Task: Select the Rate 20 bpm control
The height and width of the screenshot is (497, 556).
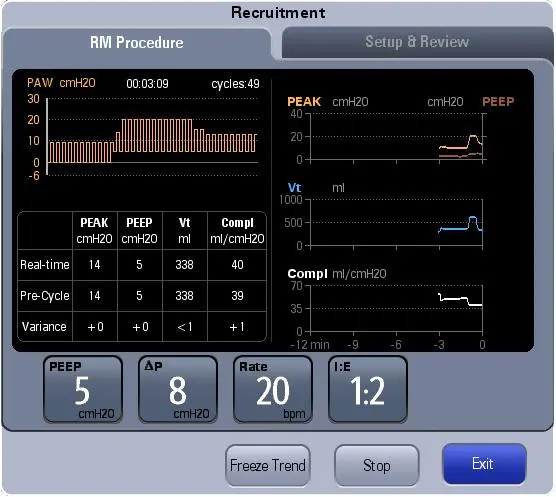Action: [x=273, y=390]
